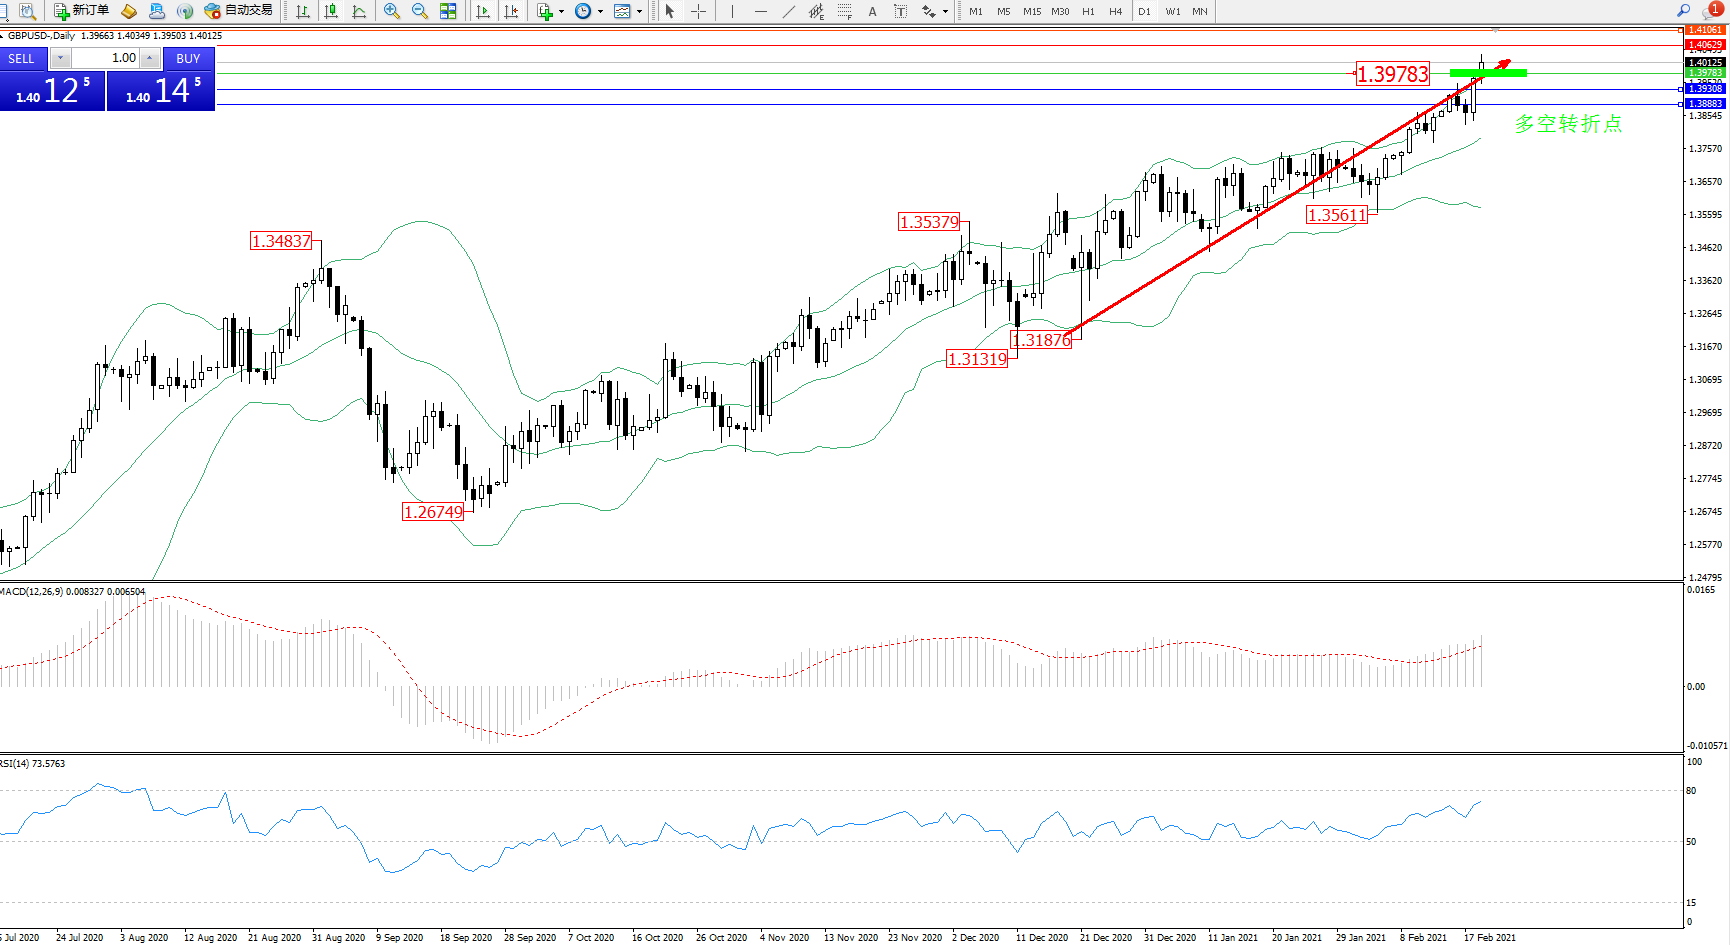The image size is (1730, 945).
Task: Open the chart Templates dropdown
Action: (x=639, y=12)
